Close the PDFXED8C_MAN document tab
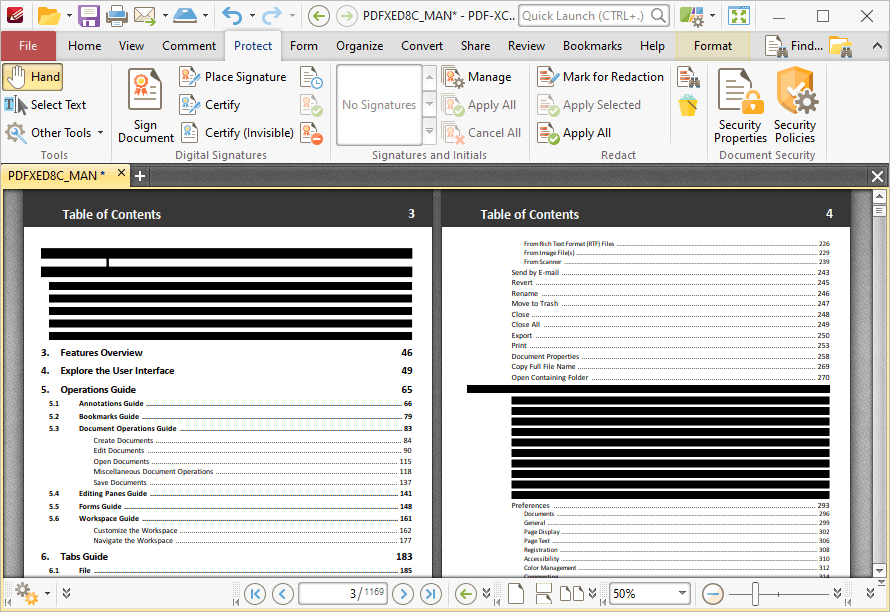The width and height of the screenshot is (890, 612). coord(121,173)
